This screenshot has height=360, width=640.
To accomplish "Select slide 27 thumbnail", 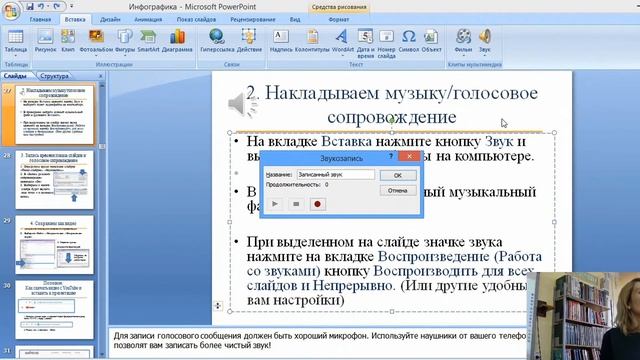I will pyautogui.click(x=54, y=114).
